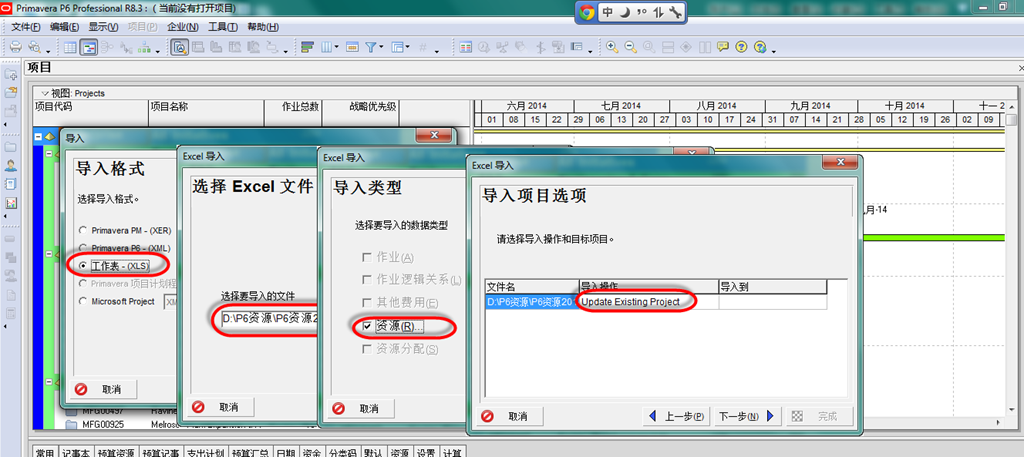
Task: Click the Tracking chart icon in left sidebar
Action: tap(10, 203)
